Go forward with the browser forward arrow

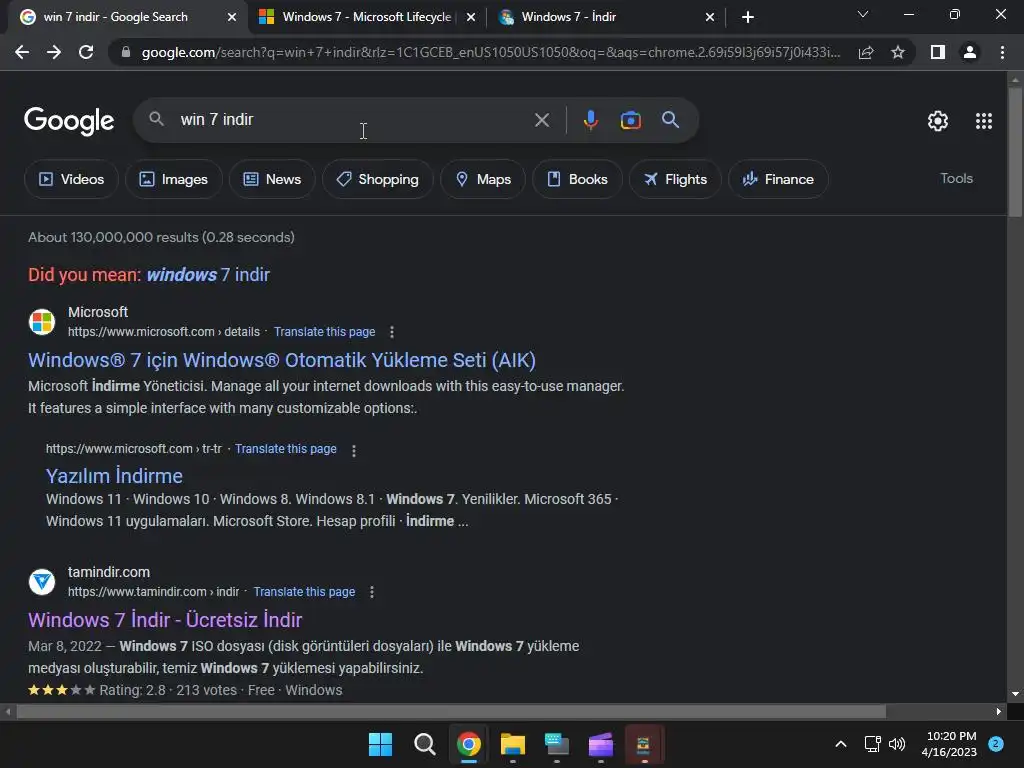click(x=54, y=52)
